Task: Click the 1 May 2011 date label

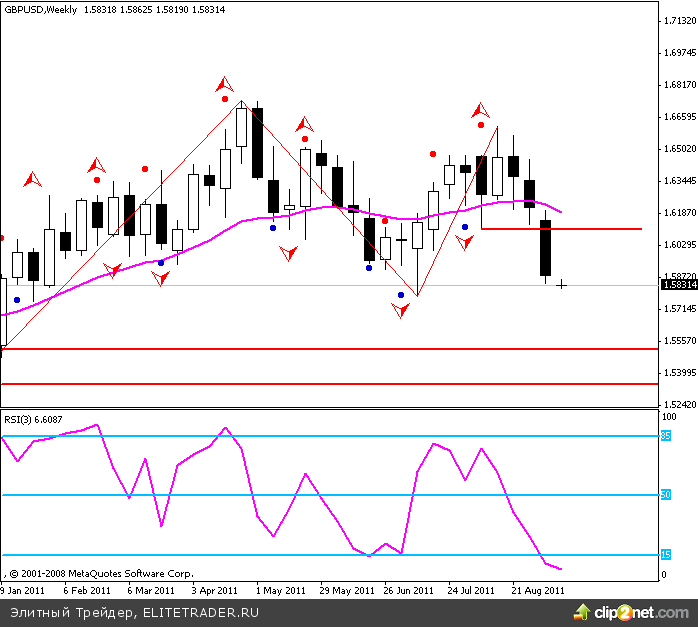Action: coord(280,590)
